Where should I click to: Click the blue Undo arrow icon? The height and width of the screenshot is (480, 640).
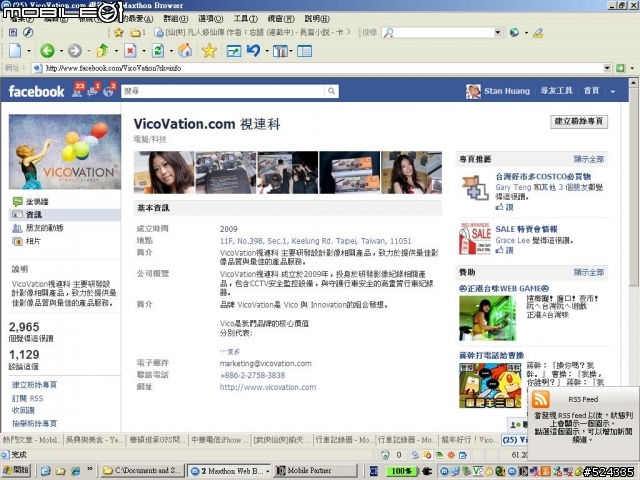click(x=253, y=51)
